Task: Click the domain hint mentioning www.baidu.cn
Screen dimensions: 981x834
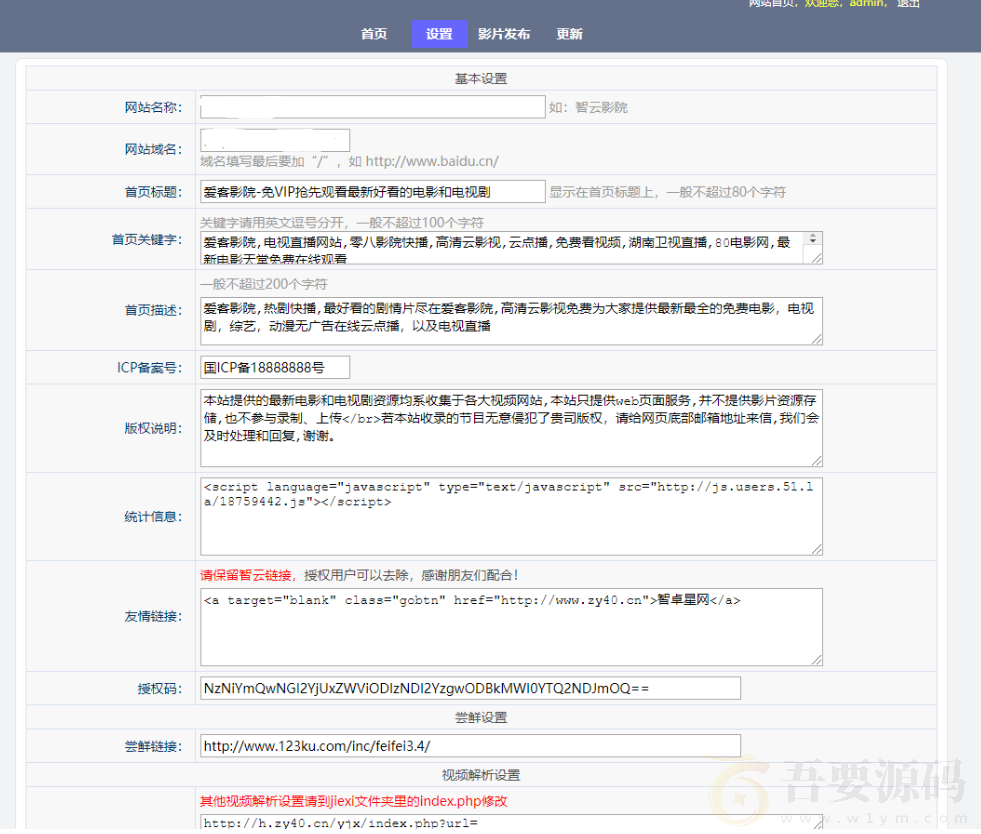Action: pos(349,161)
